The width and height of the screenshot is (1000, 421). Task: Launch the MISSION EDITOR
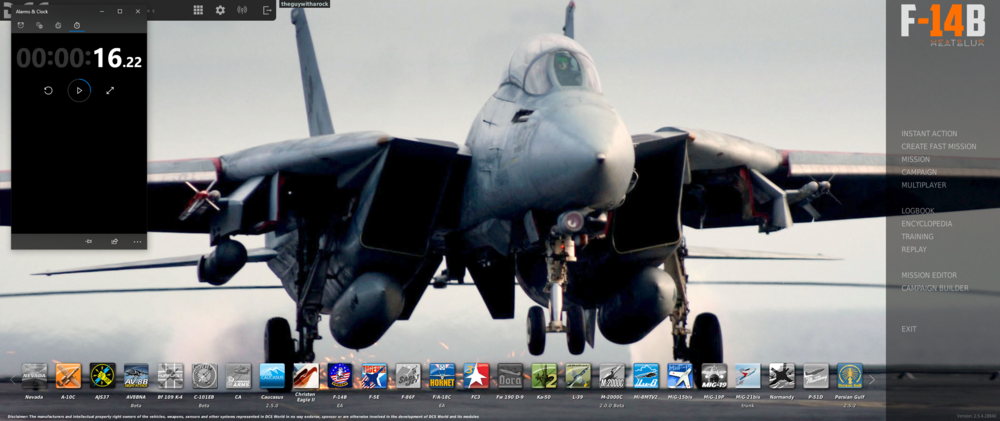(929, 276)
